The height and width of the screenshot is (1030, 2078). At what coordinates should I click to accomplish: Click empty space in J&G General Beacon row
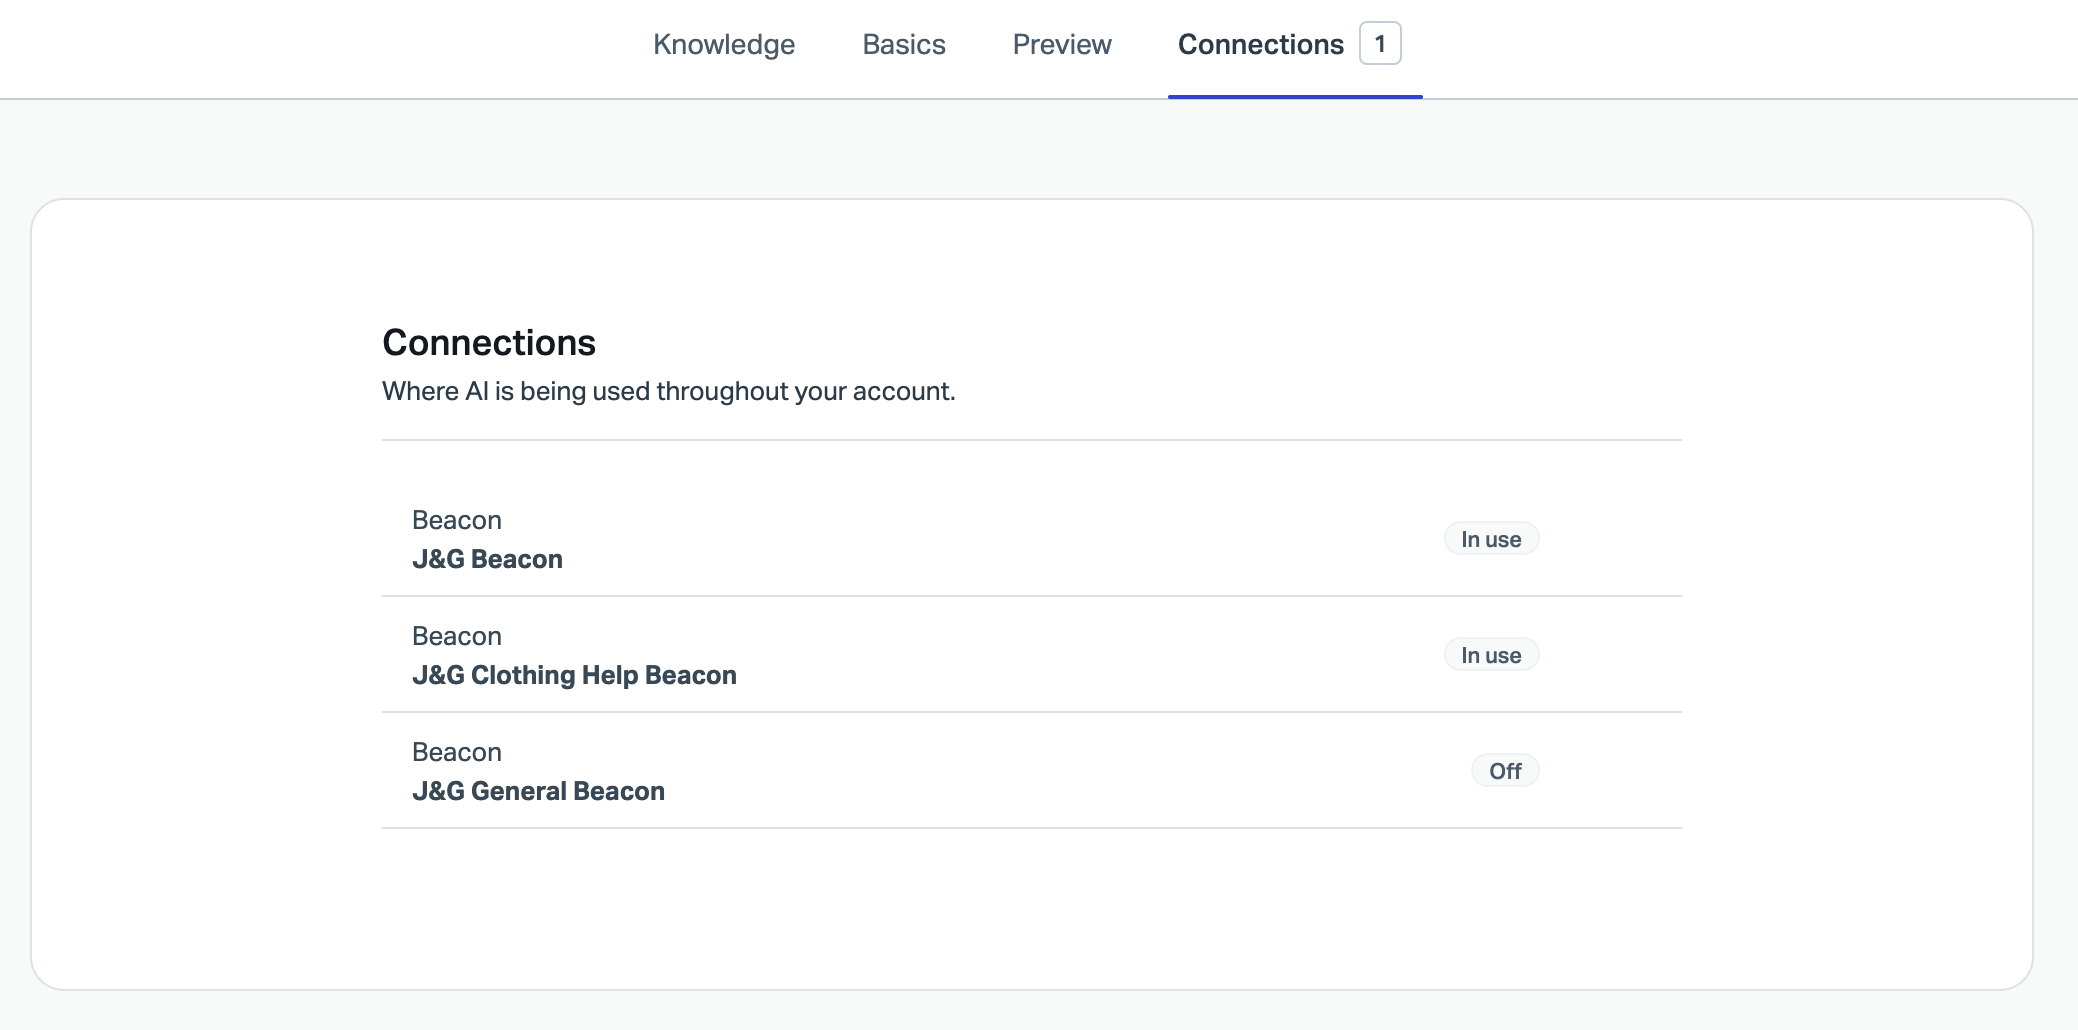[1050, 772]
